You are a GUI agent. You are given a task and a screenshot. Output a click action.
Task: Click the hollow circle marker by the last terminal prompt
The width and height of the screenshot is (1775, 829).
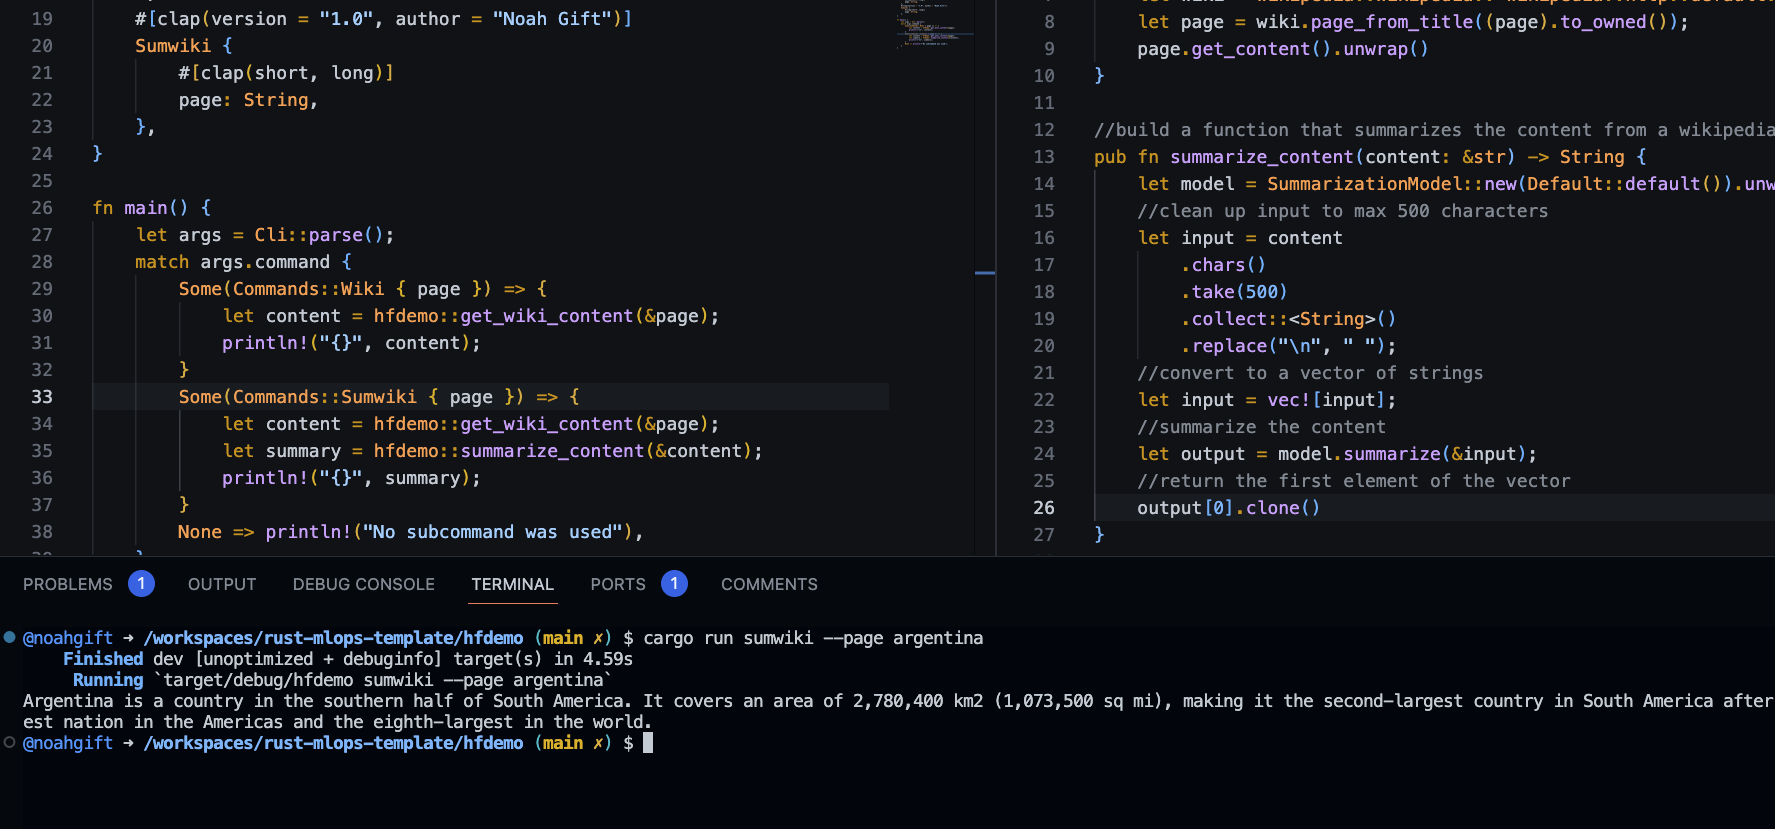[9, 742]
